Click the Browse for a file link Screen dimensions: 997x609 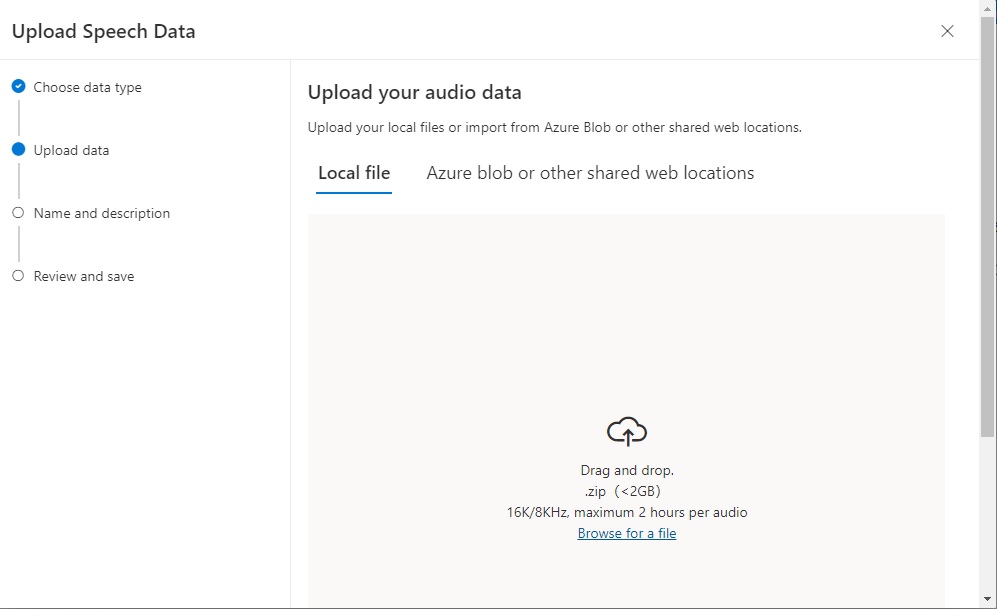point(627,533)
